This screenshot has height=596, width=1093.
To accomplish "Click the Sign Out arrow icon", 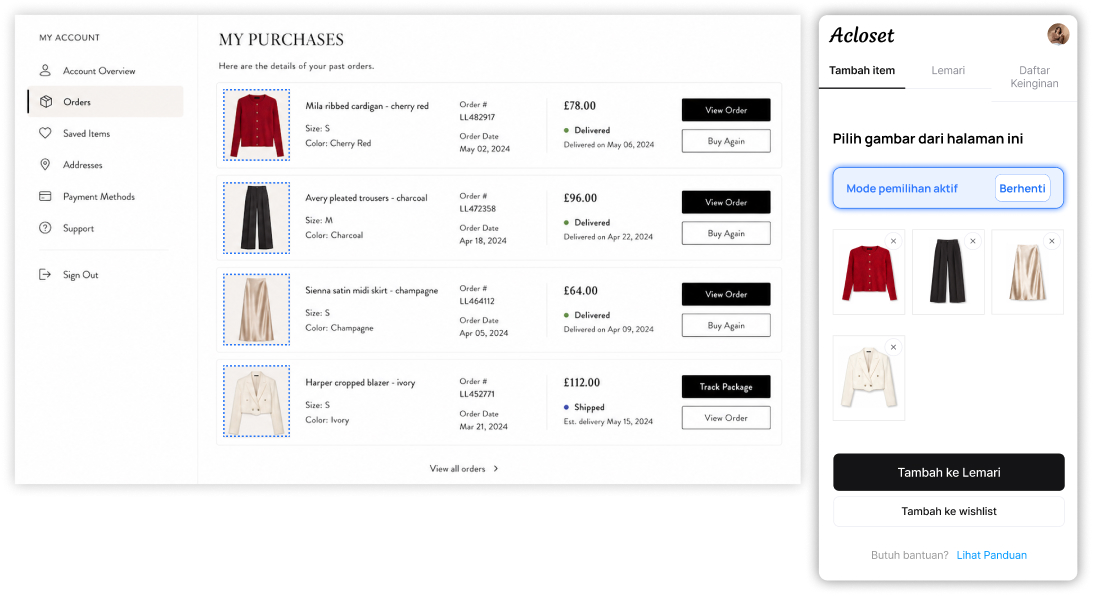I will point(45,275).
